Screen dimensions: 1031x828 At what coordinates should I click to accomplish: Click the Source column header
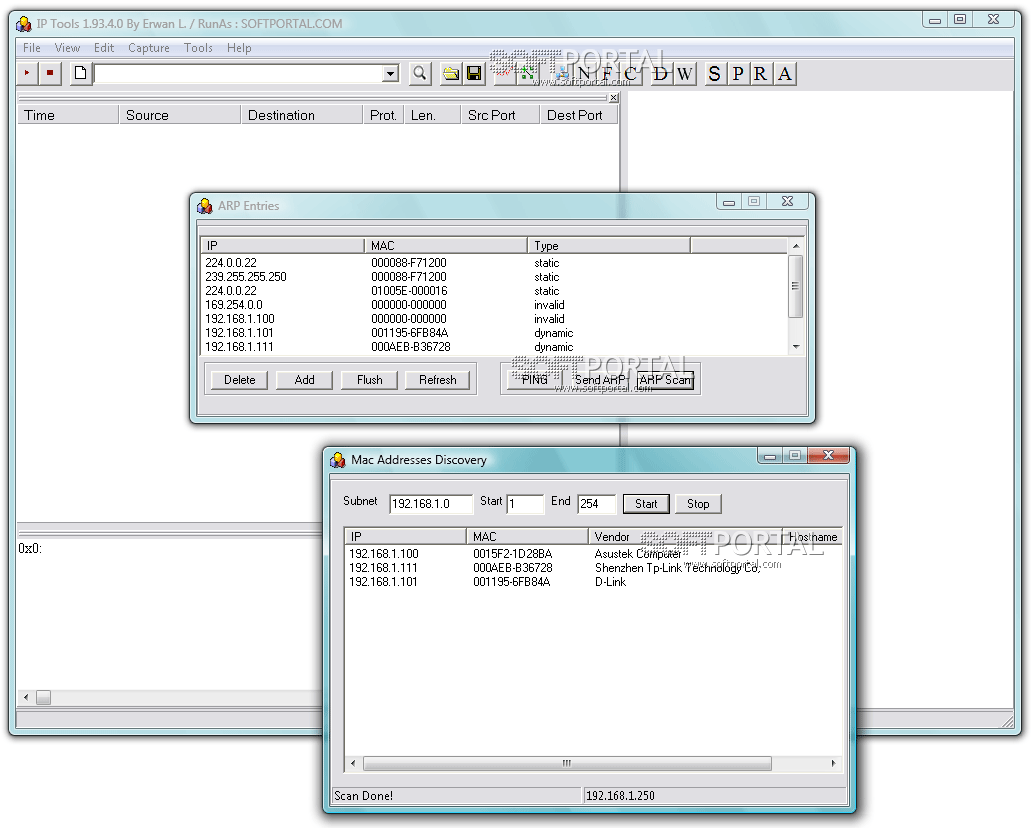coord(180,115)
